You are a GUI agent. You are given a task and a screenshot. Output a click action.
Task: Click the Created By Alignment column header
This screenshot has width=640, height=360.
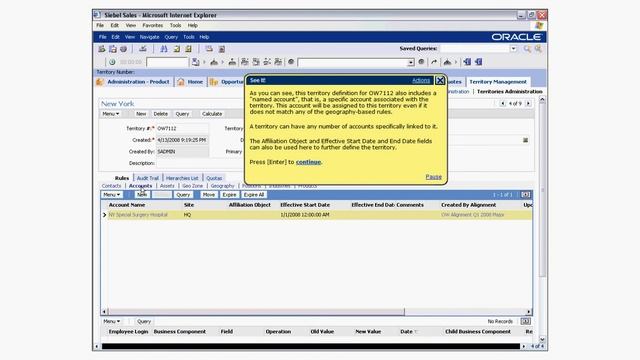click(x=468, y=205)
